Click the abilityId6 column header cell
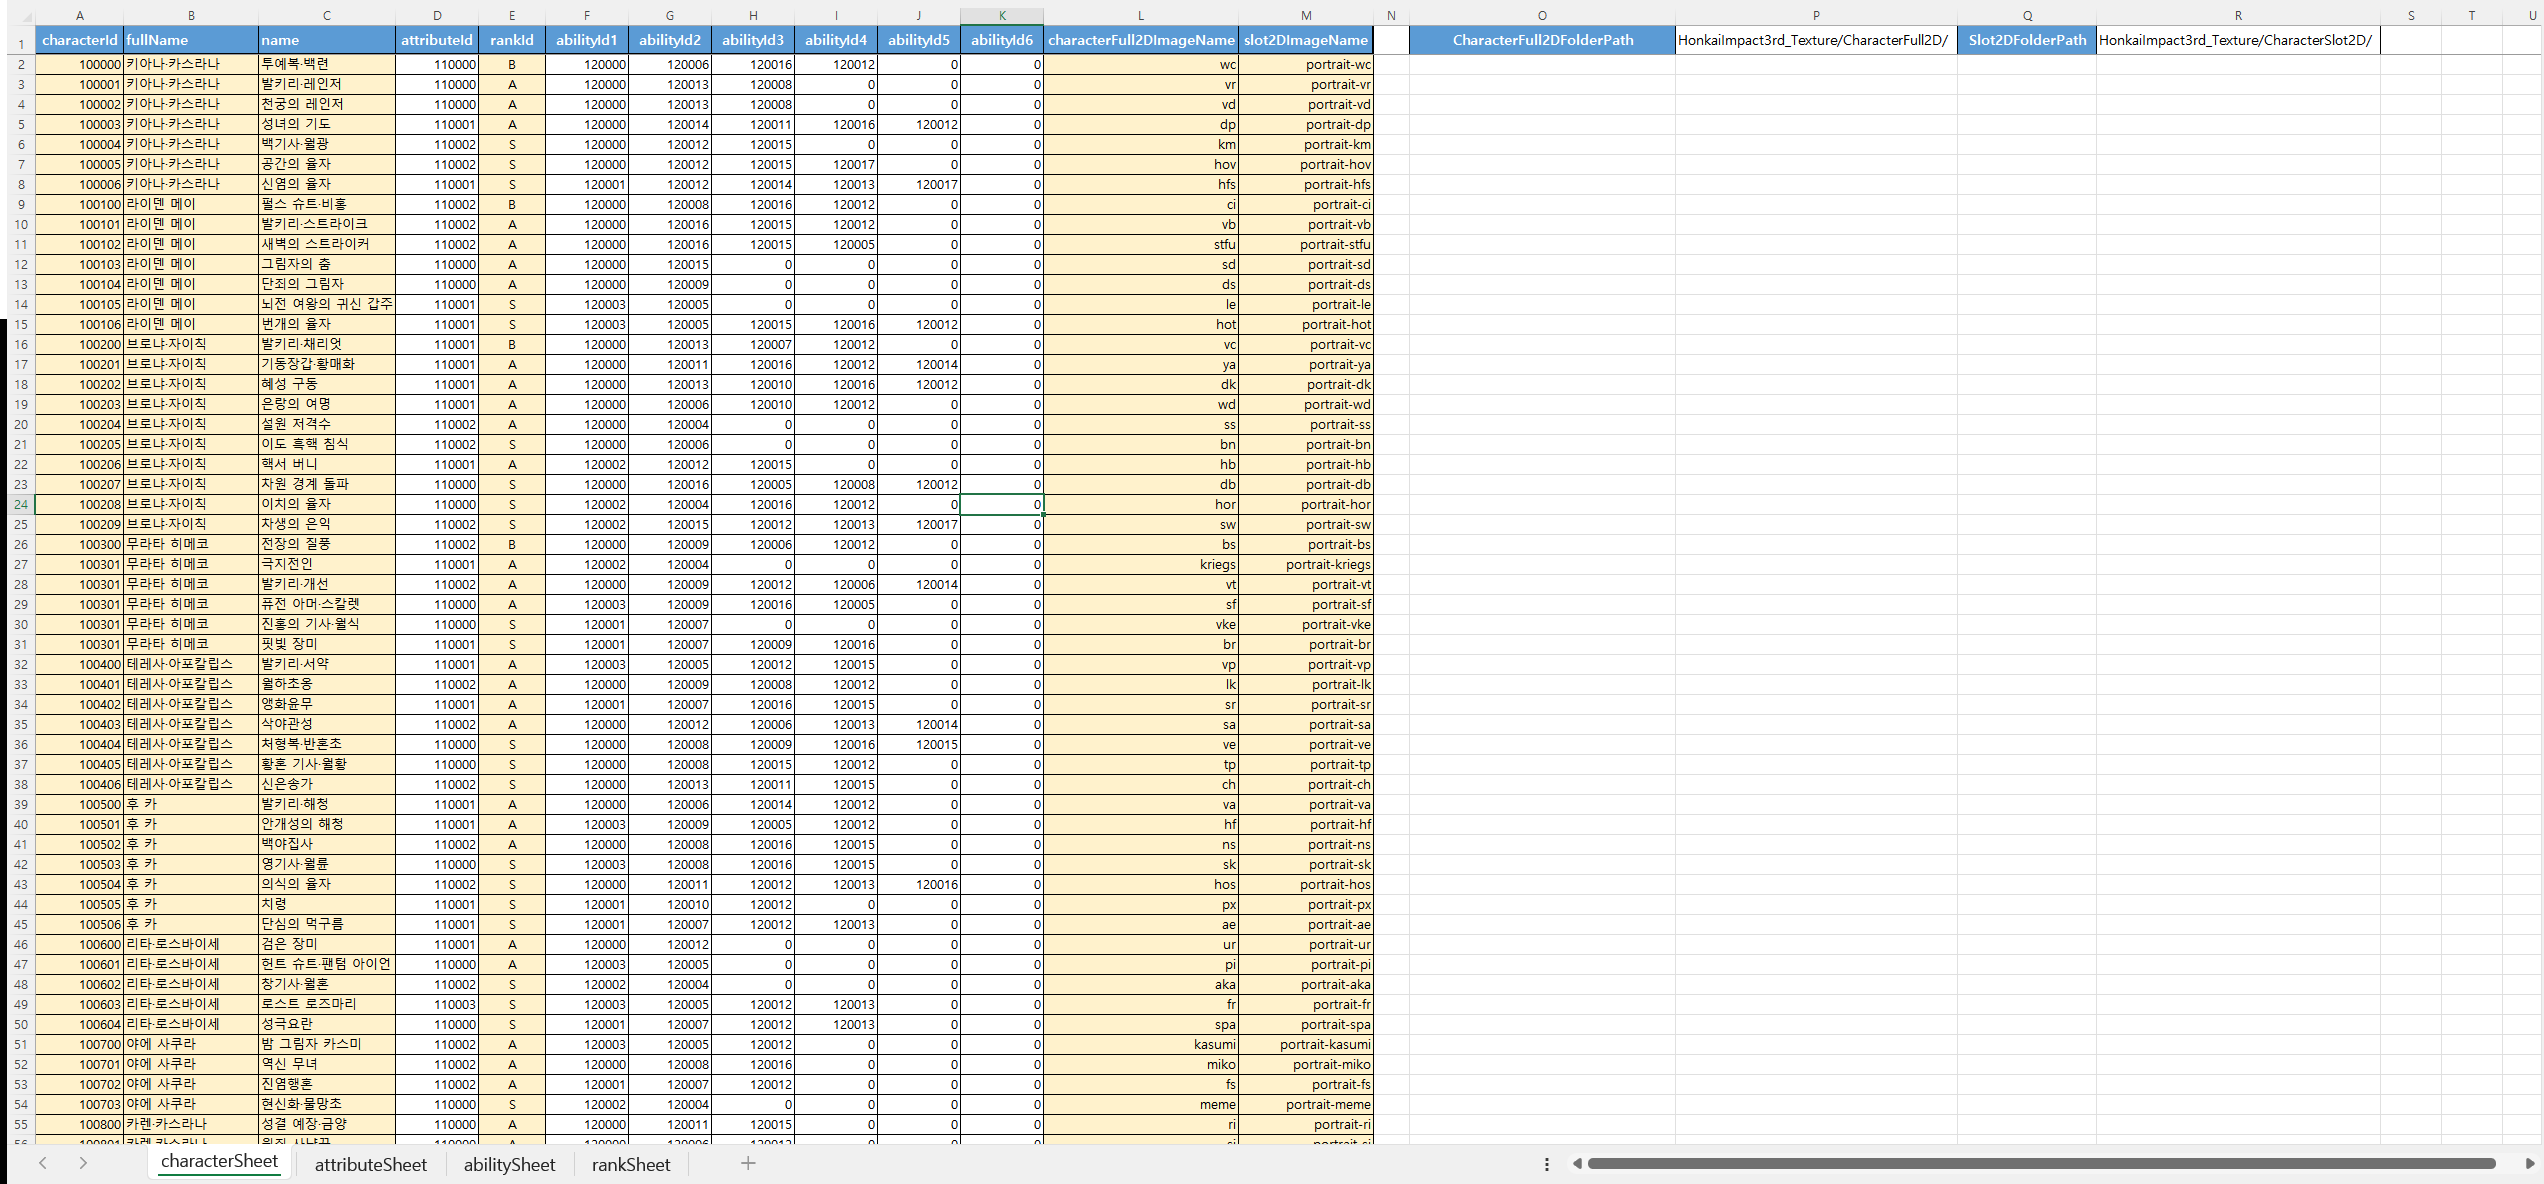Viewport: 2544px width, 1184px height. click(1002, 40)
